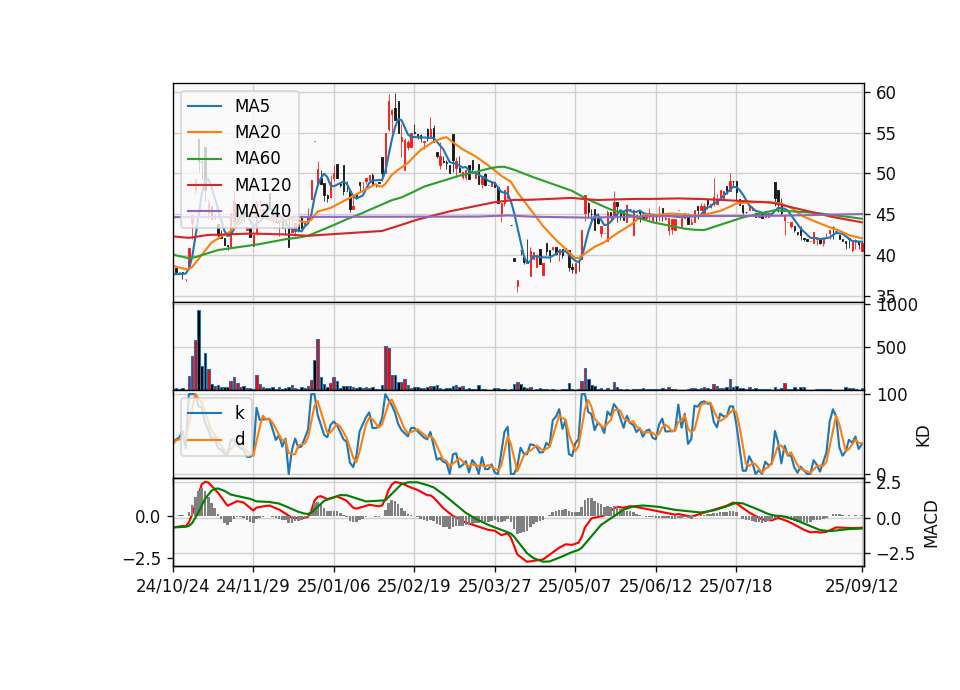Click the MA5 legend label
This screenshot has height=690, width=960.
252,106
